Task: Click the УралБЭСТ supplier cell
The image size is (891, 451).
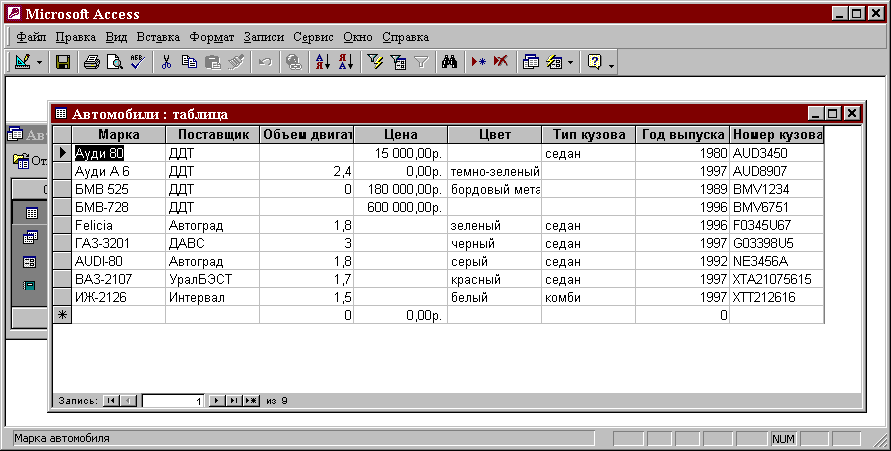Action: [x=213, y=279]
